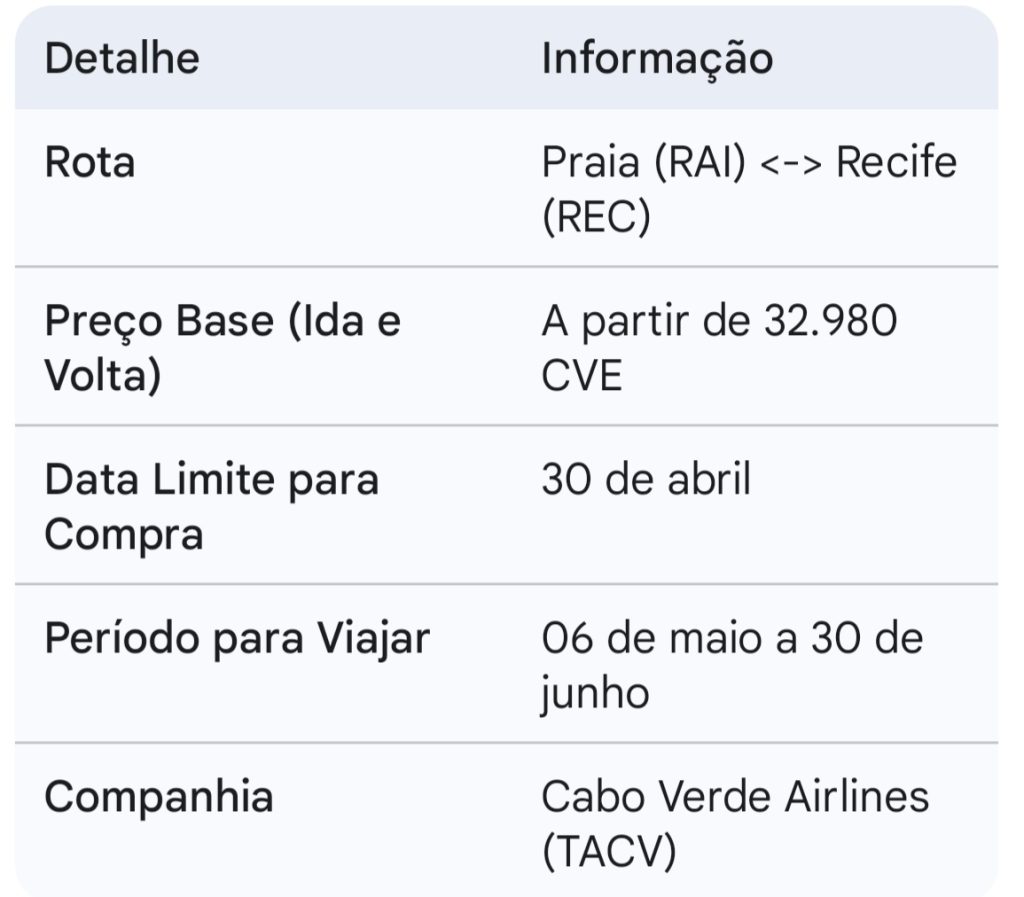This screenshot has width=1024, height=897.
Task: Select the "30 de abril" deadline value
Action: point(646,480)
